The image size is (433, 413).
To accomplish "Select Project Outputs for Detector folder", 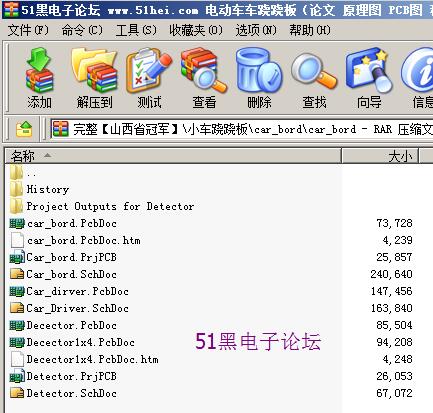I will tap(110, 206).
